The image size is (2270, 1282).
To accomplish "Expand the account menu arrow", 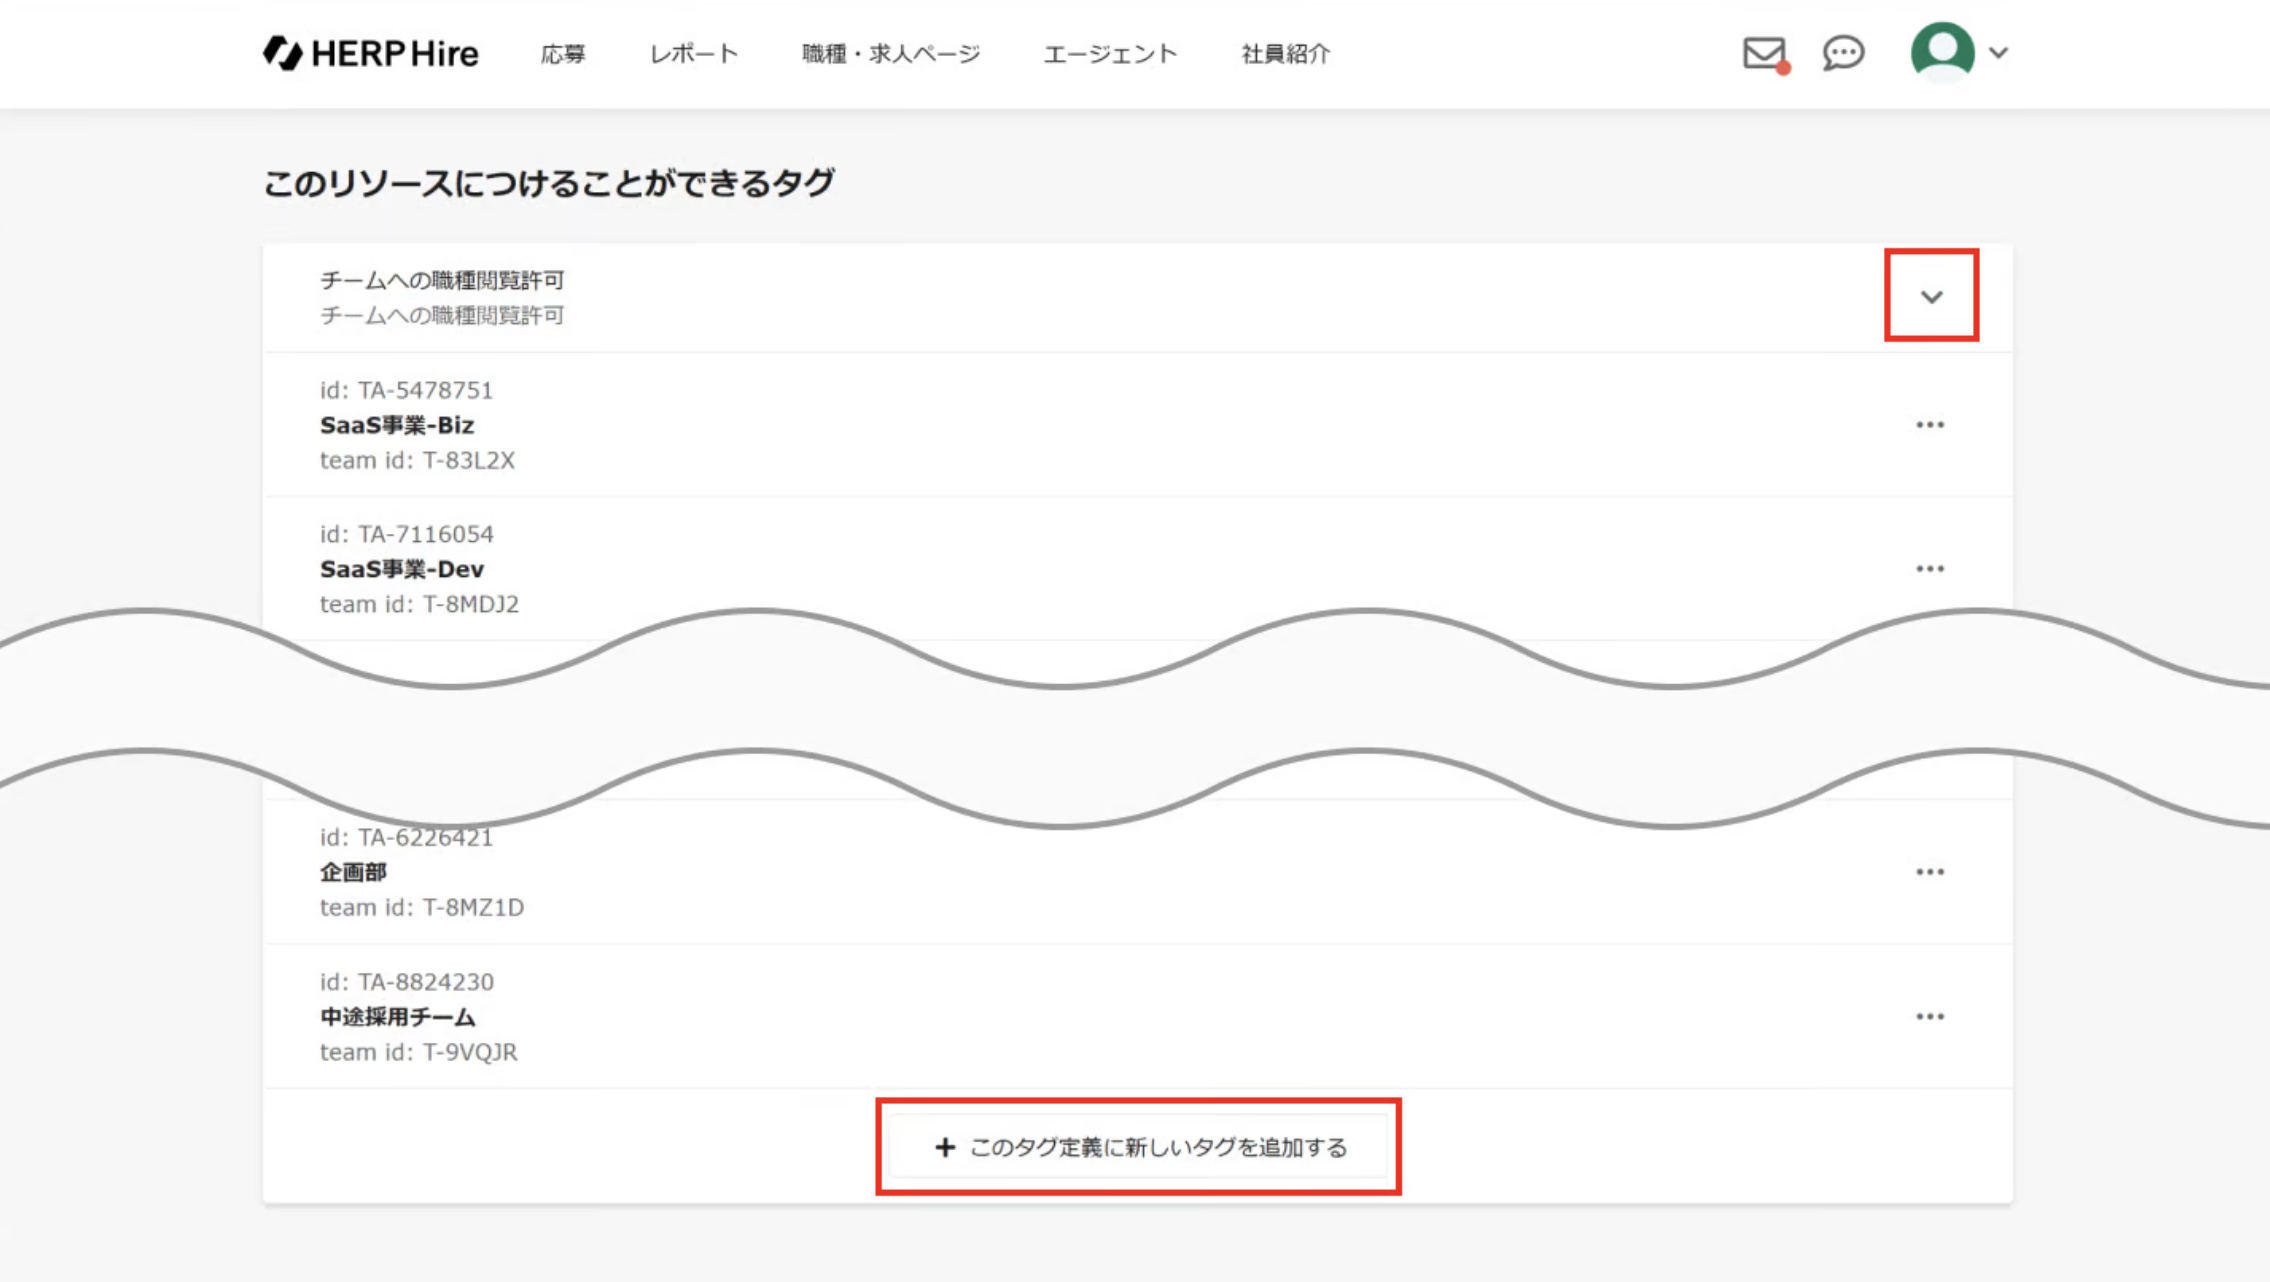I will (1998, 53).
